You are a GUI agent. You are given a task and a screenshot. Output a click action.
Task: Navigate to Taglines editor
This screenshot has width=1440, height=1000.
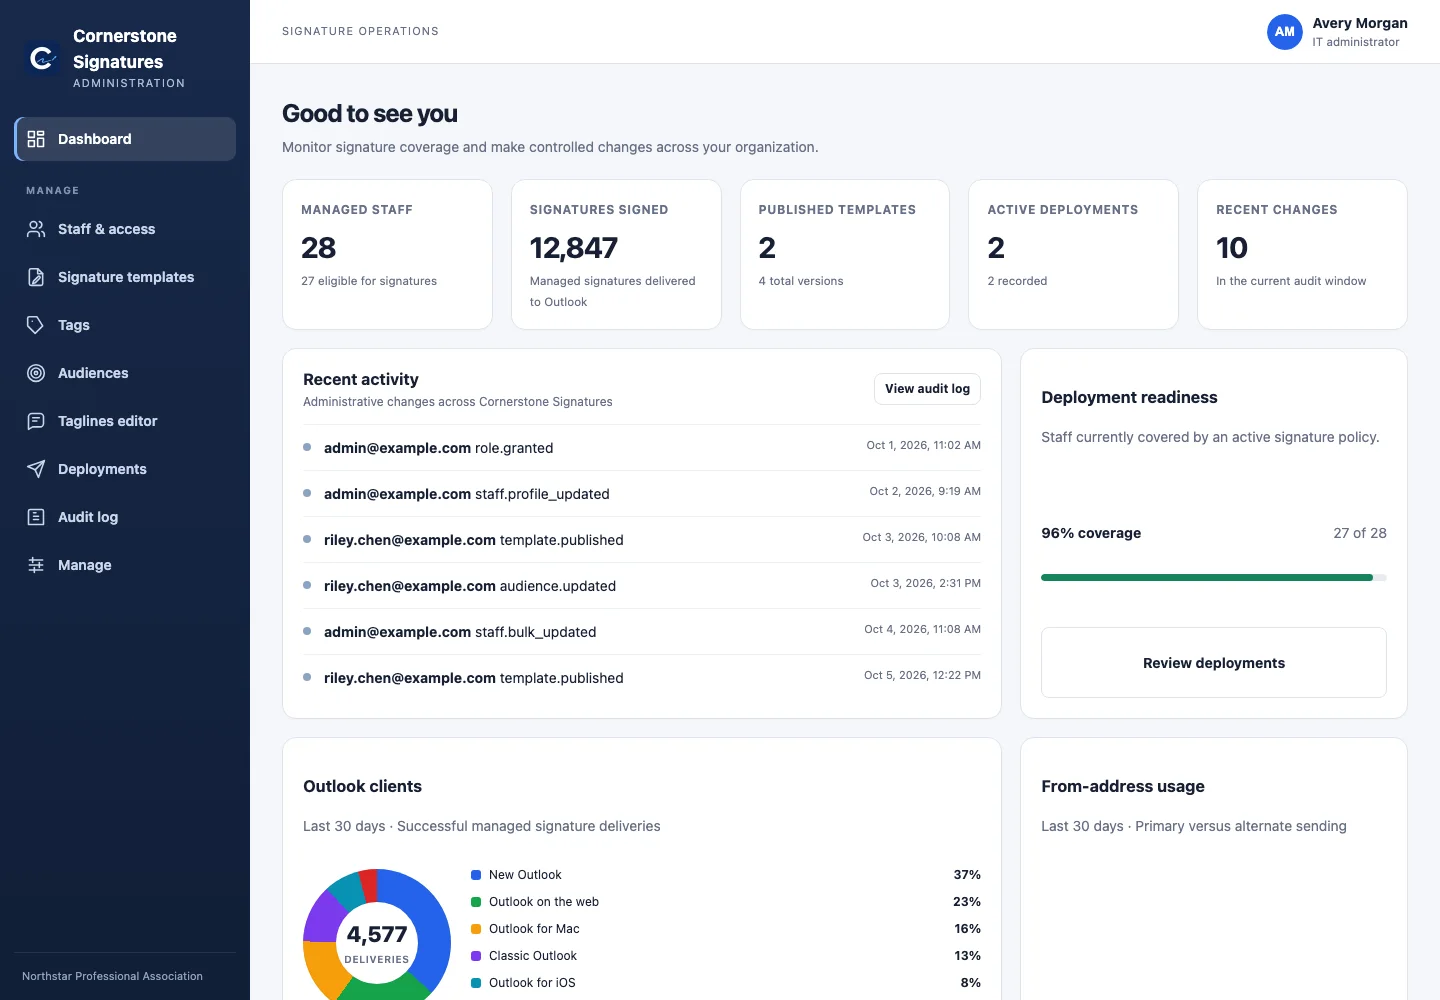tap(125, 421)
